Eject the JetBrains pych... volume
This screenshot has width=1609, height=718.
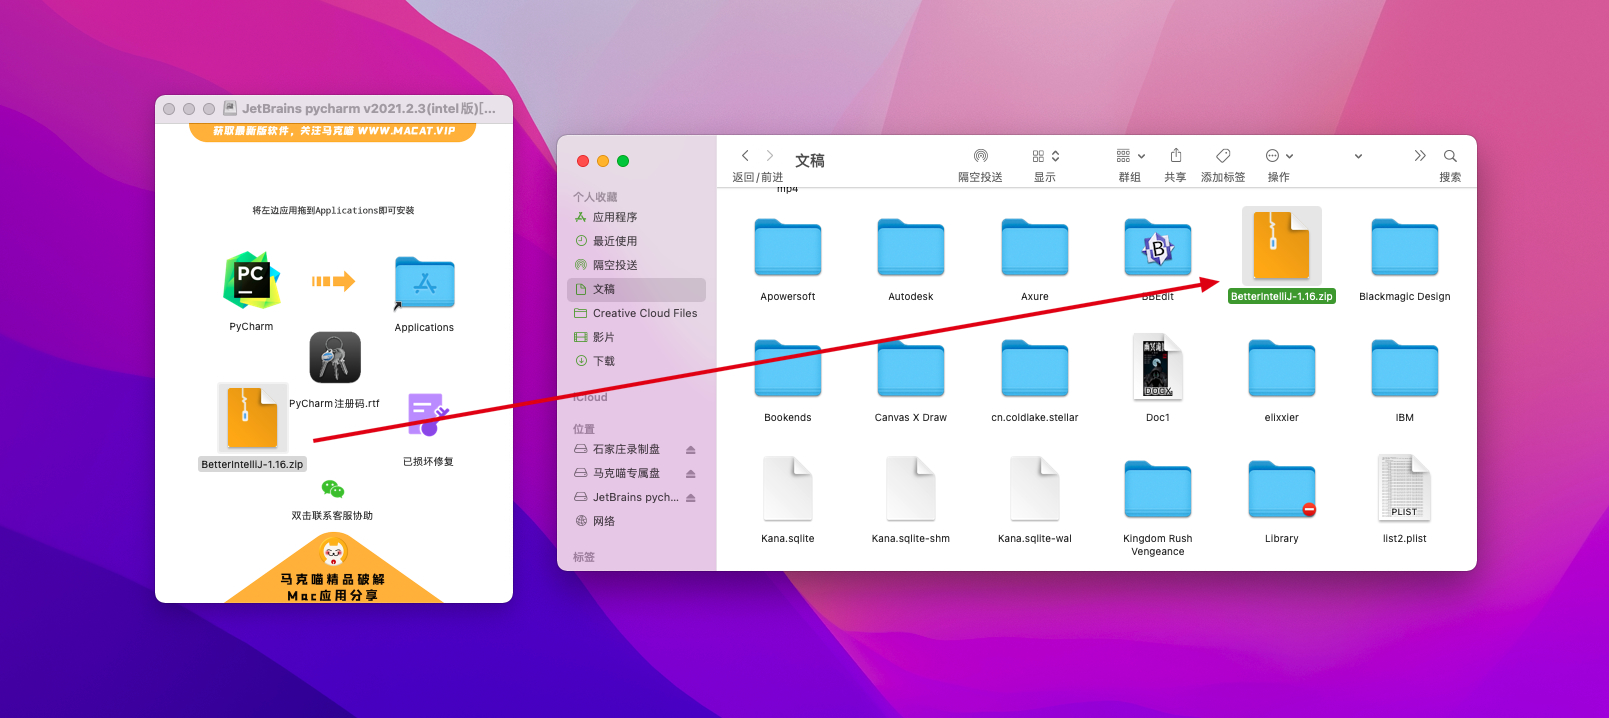point(691,498)
